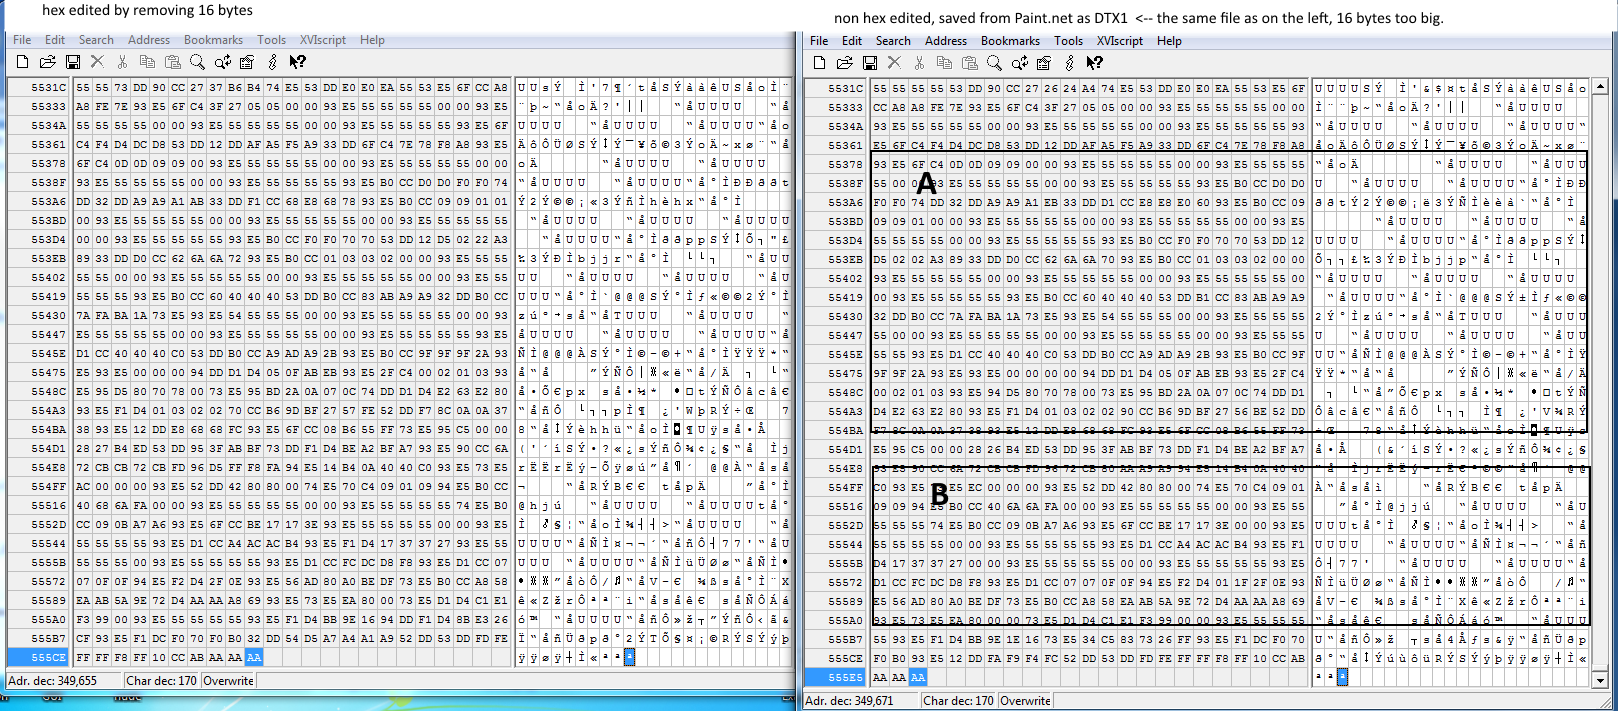Open the Address menu in left window
1618x711 pixels.
(x=149, y=40)
